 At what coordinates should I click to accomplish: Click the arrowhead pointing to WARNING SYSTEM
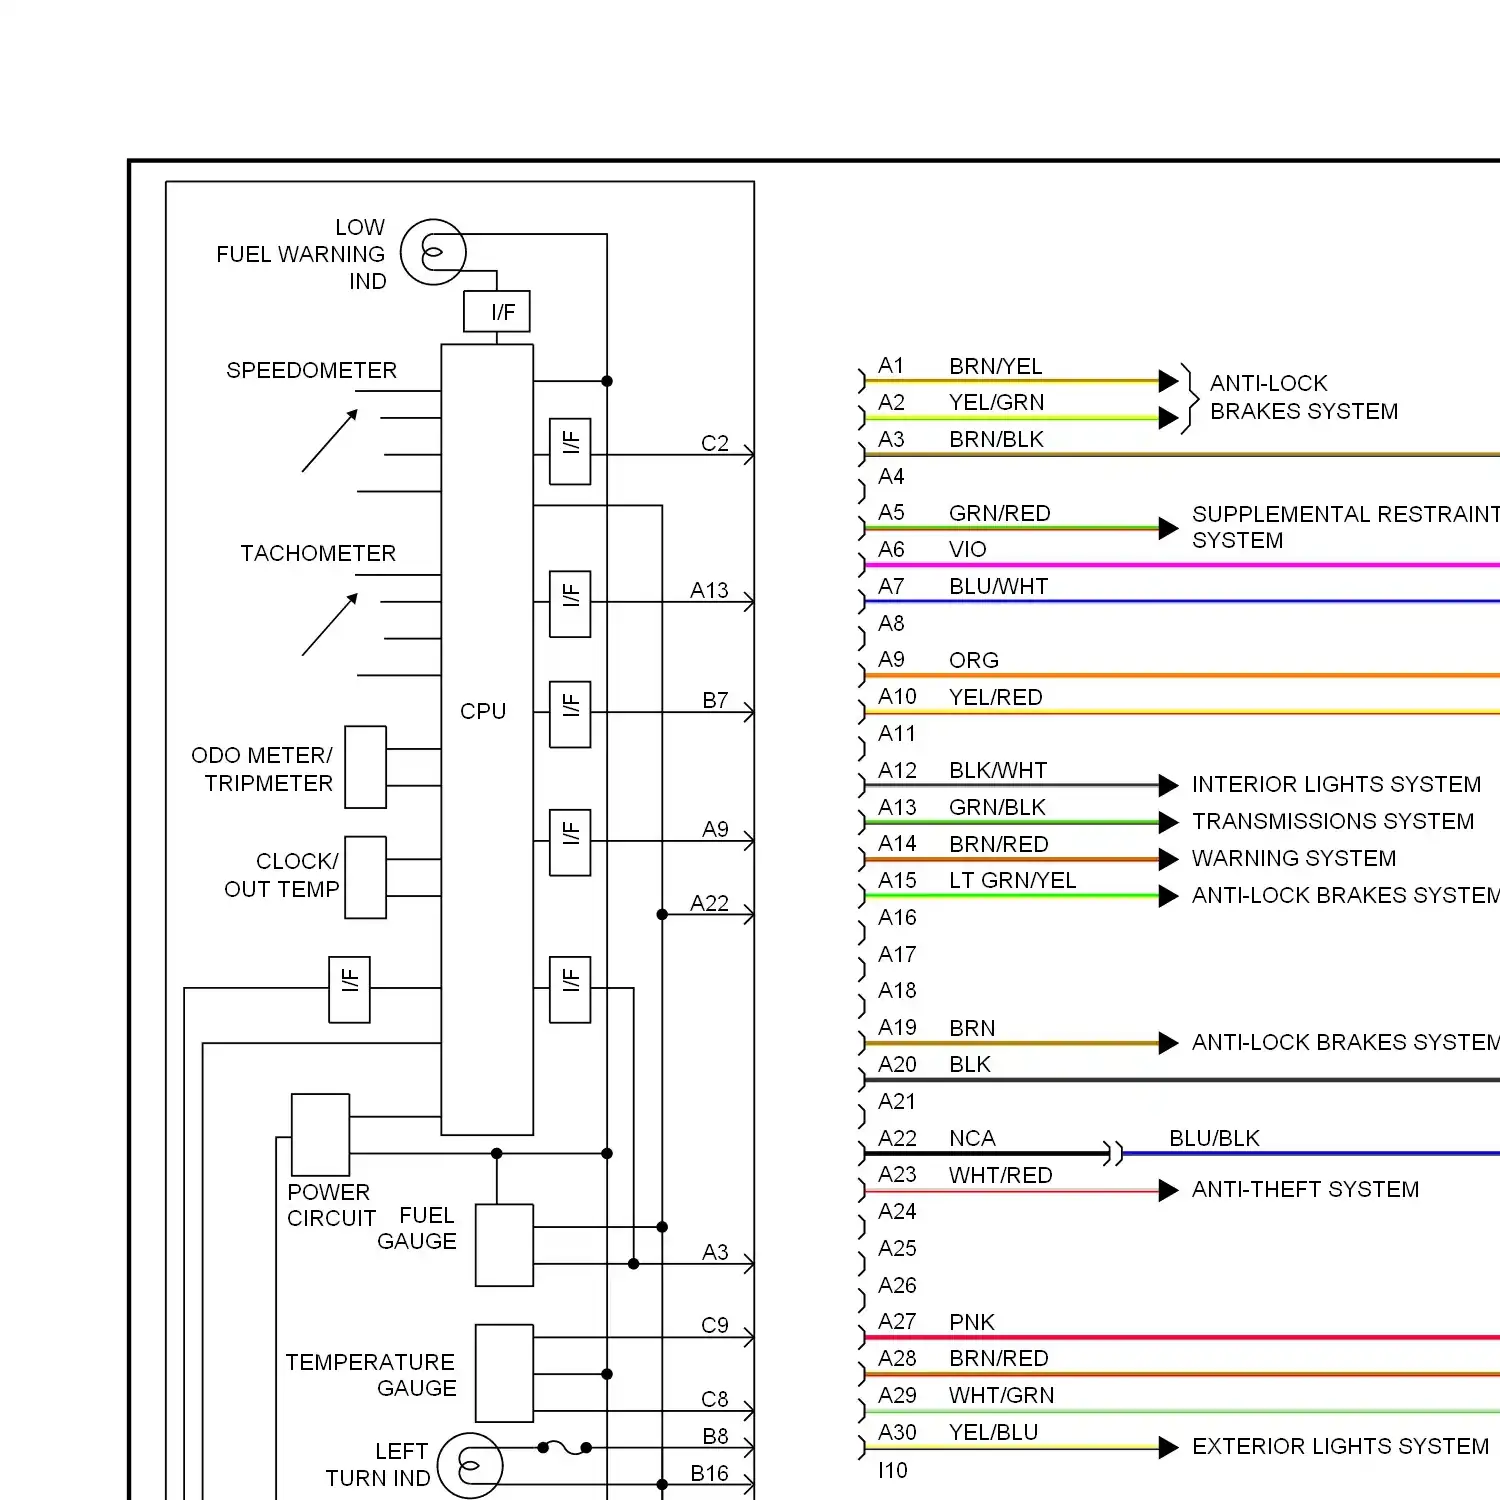point(1169,858)
